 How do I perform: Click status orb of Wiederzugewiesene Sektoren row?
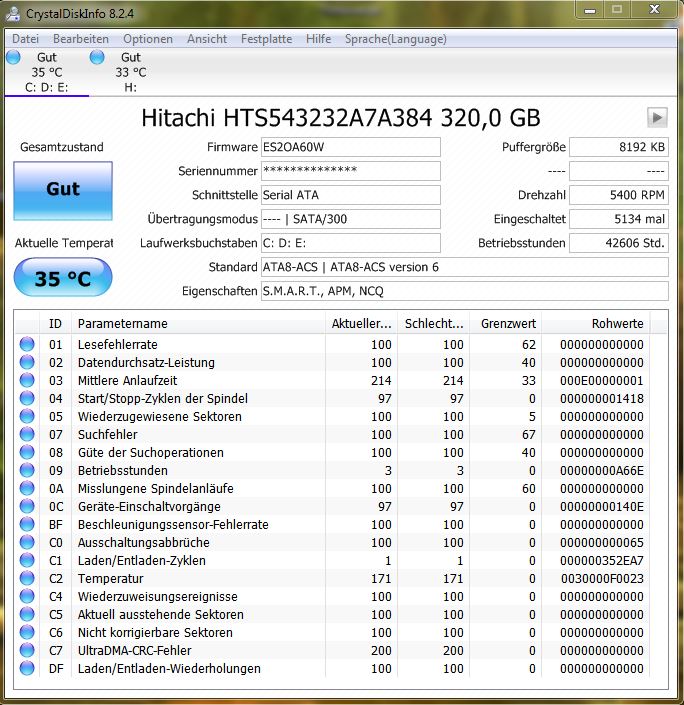27,416
